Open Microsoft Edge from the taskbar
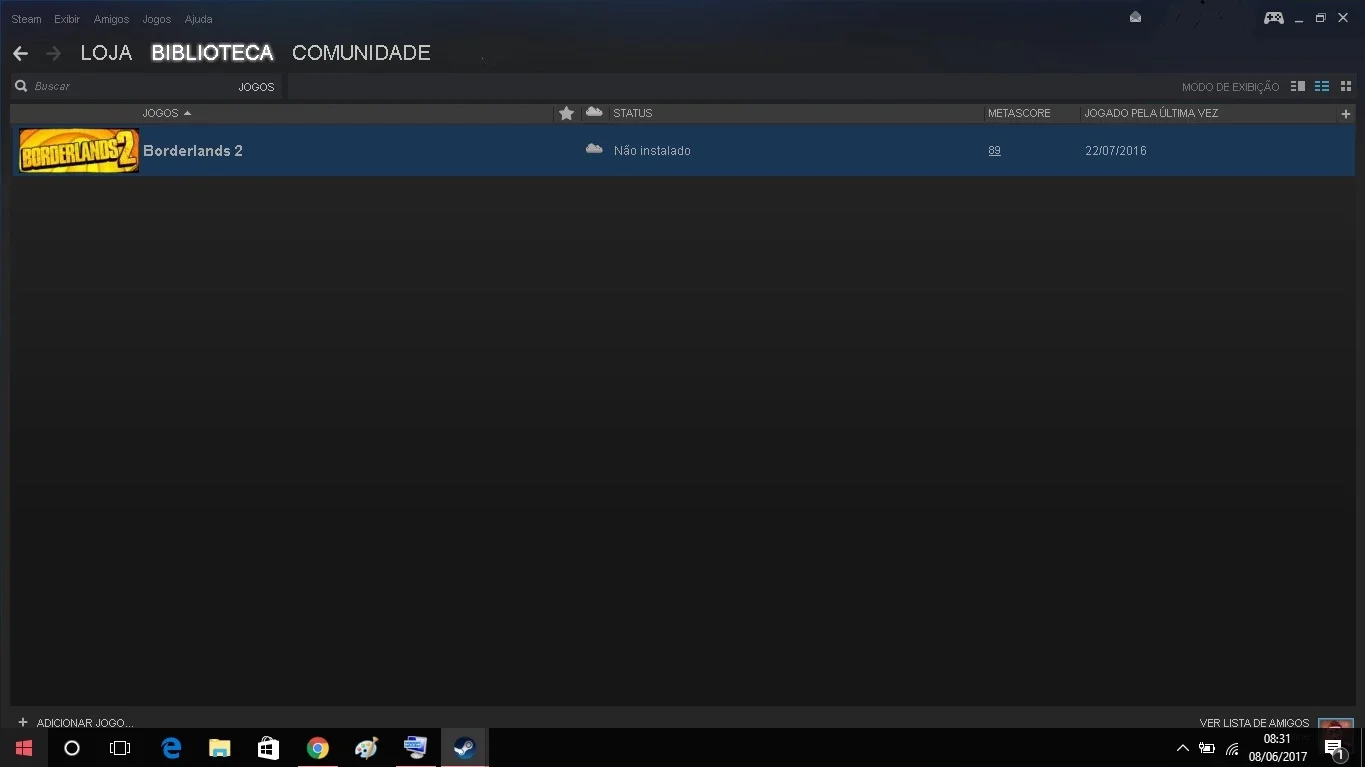The image size is (1365, 767). click(171, 748)
